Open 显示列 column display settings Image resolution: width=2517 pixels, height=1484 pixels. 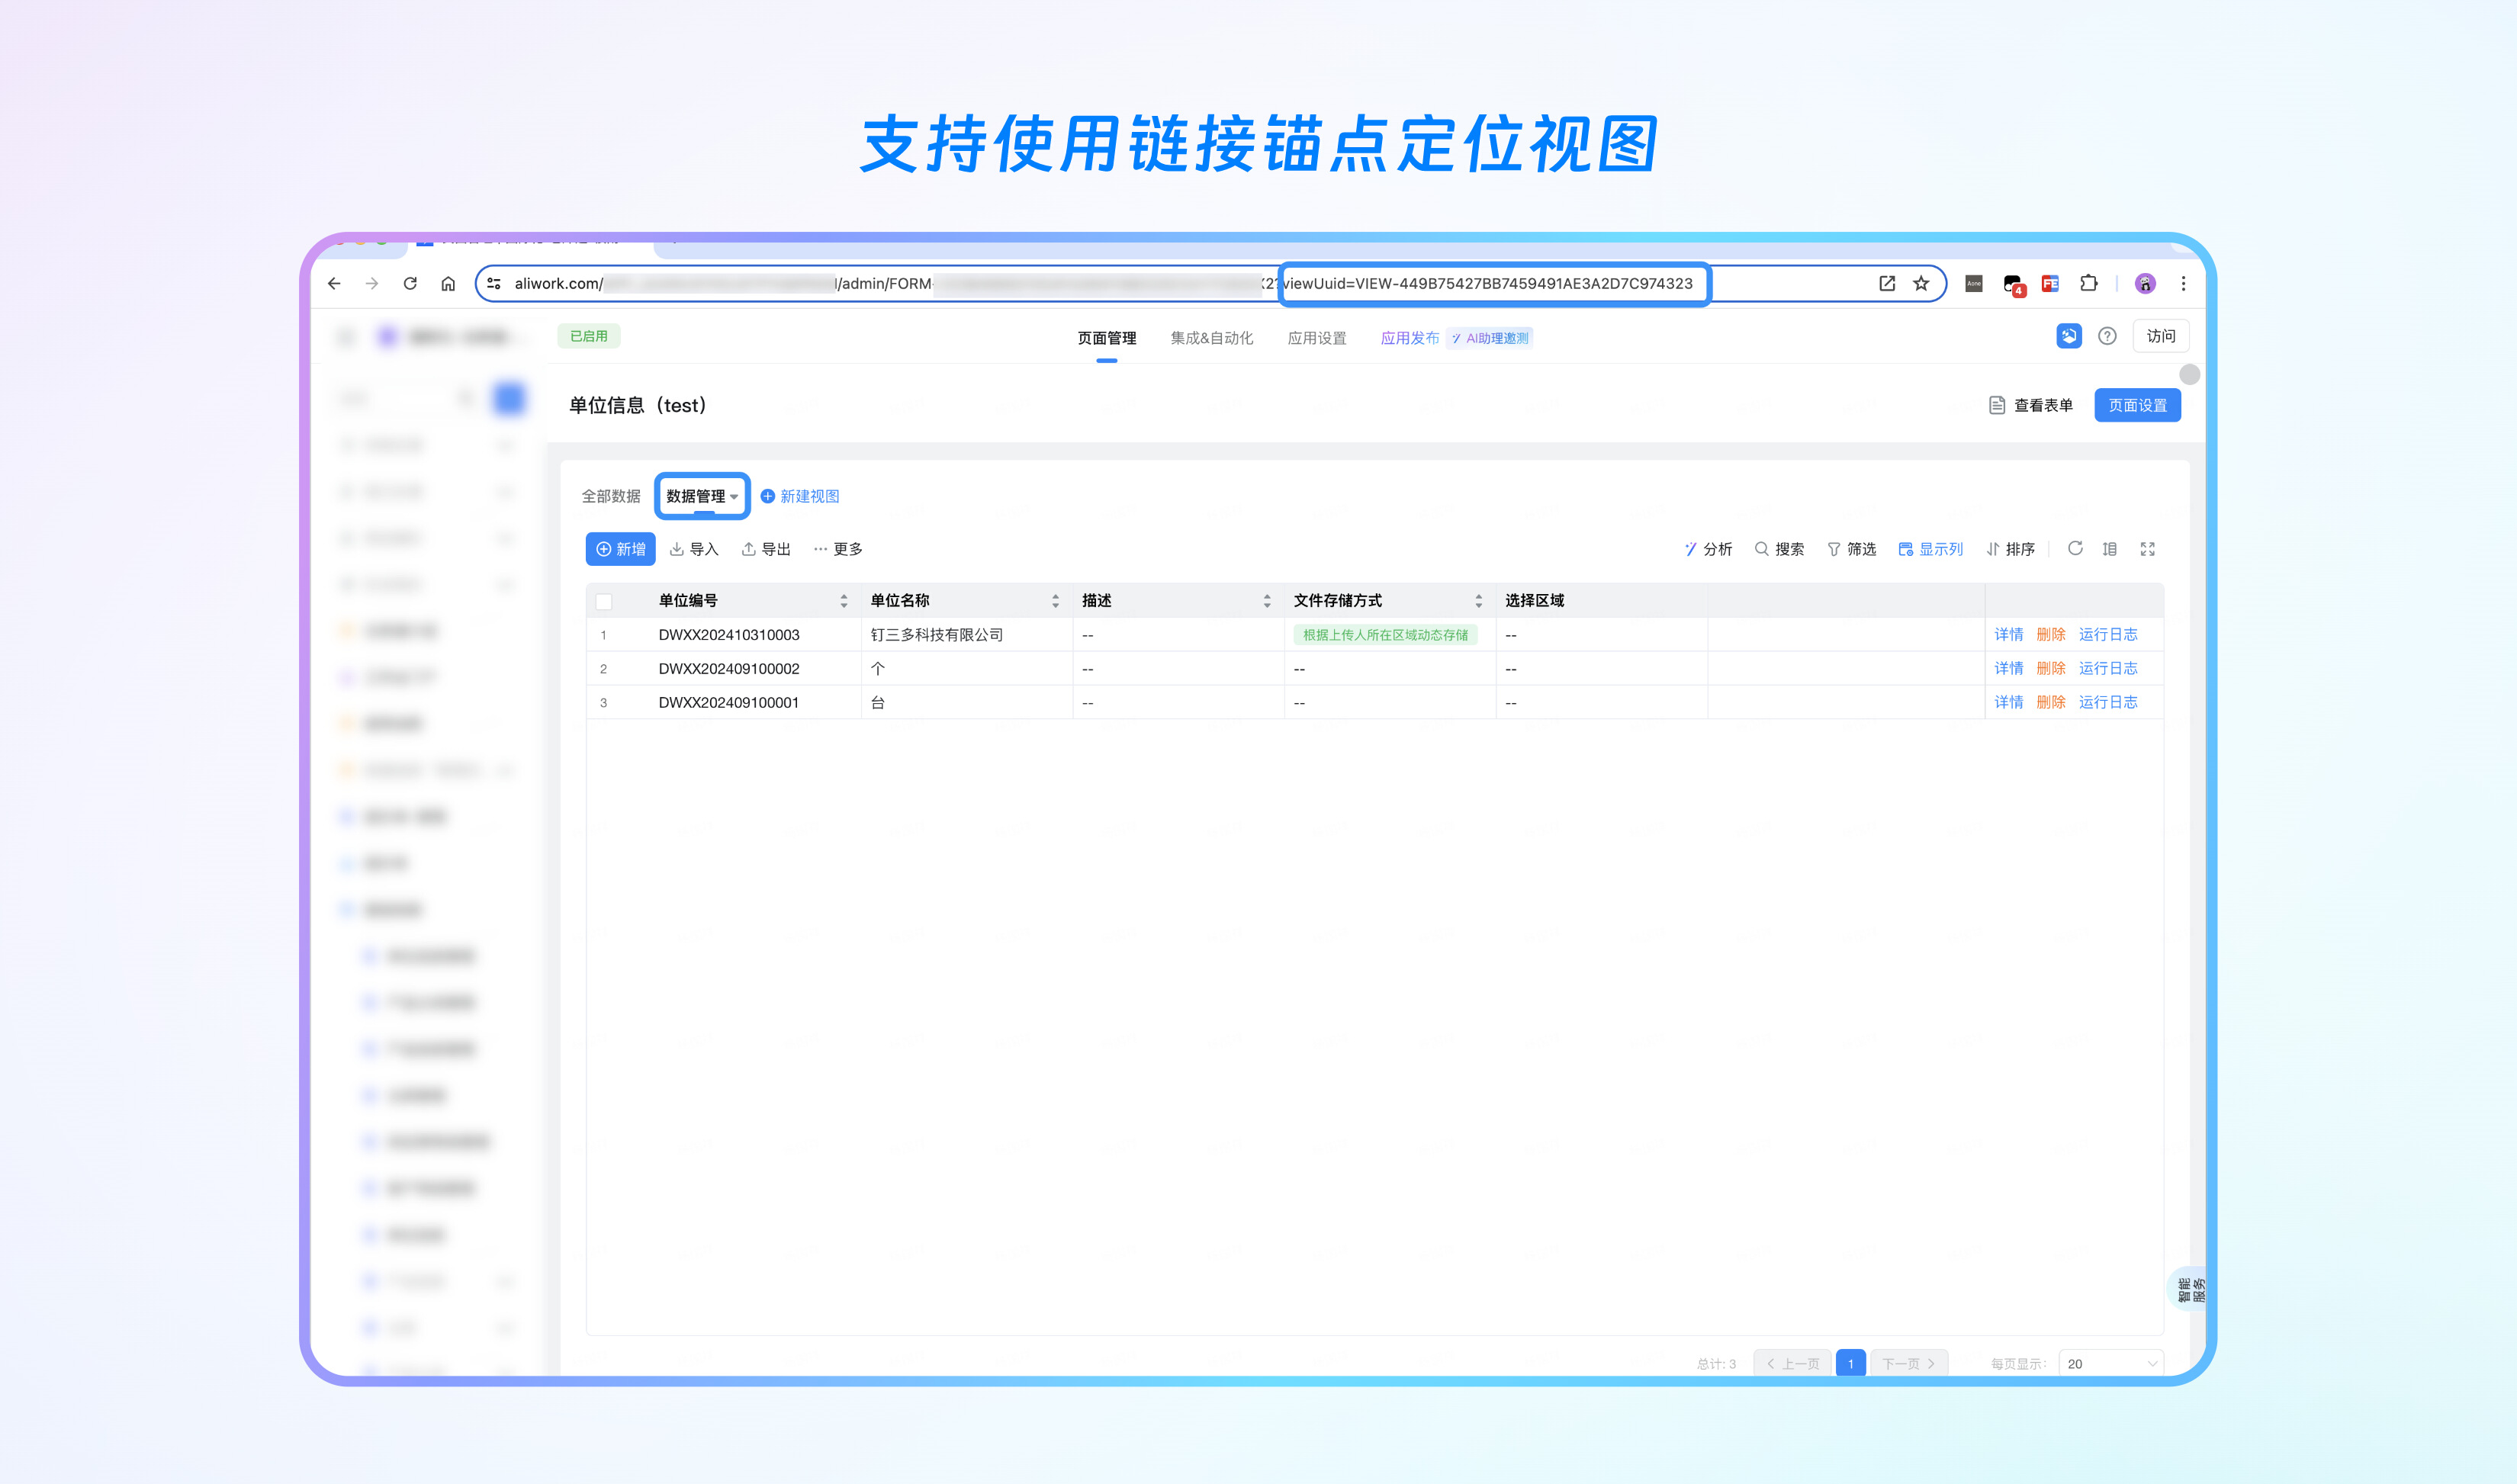1930,549
